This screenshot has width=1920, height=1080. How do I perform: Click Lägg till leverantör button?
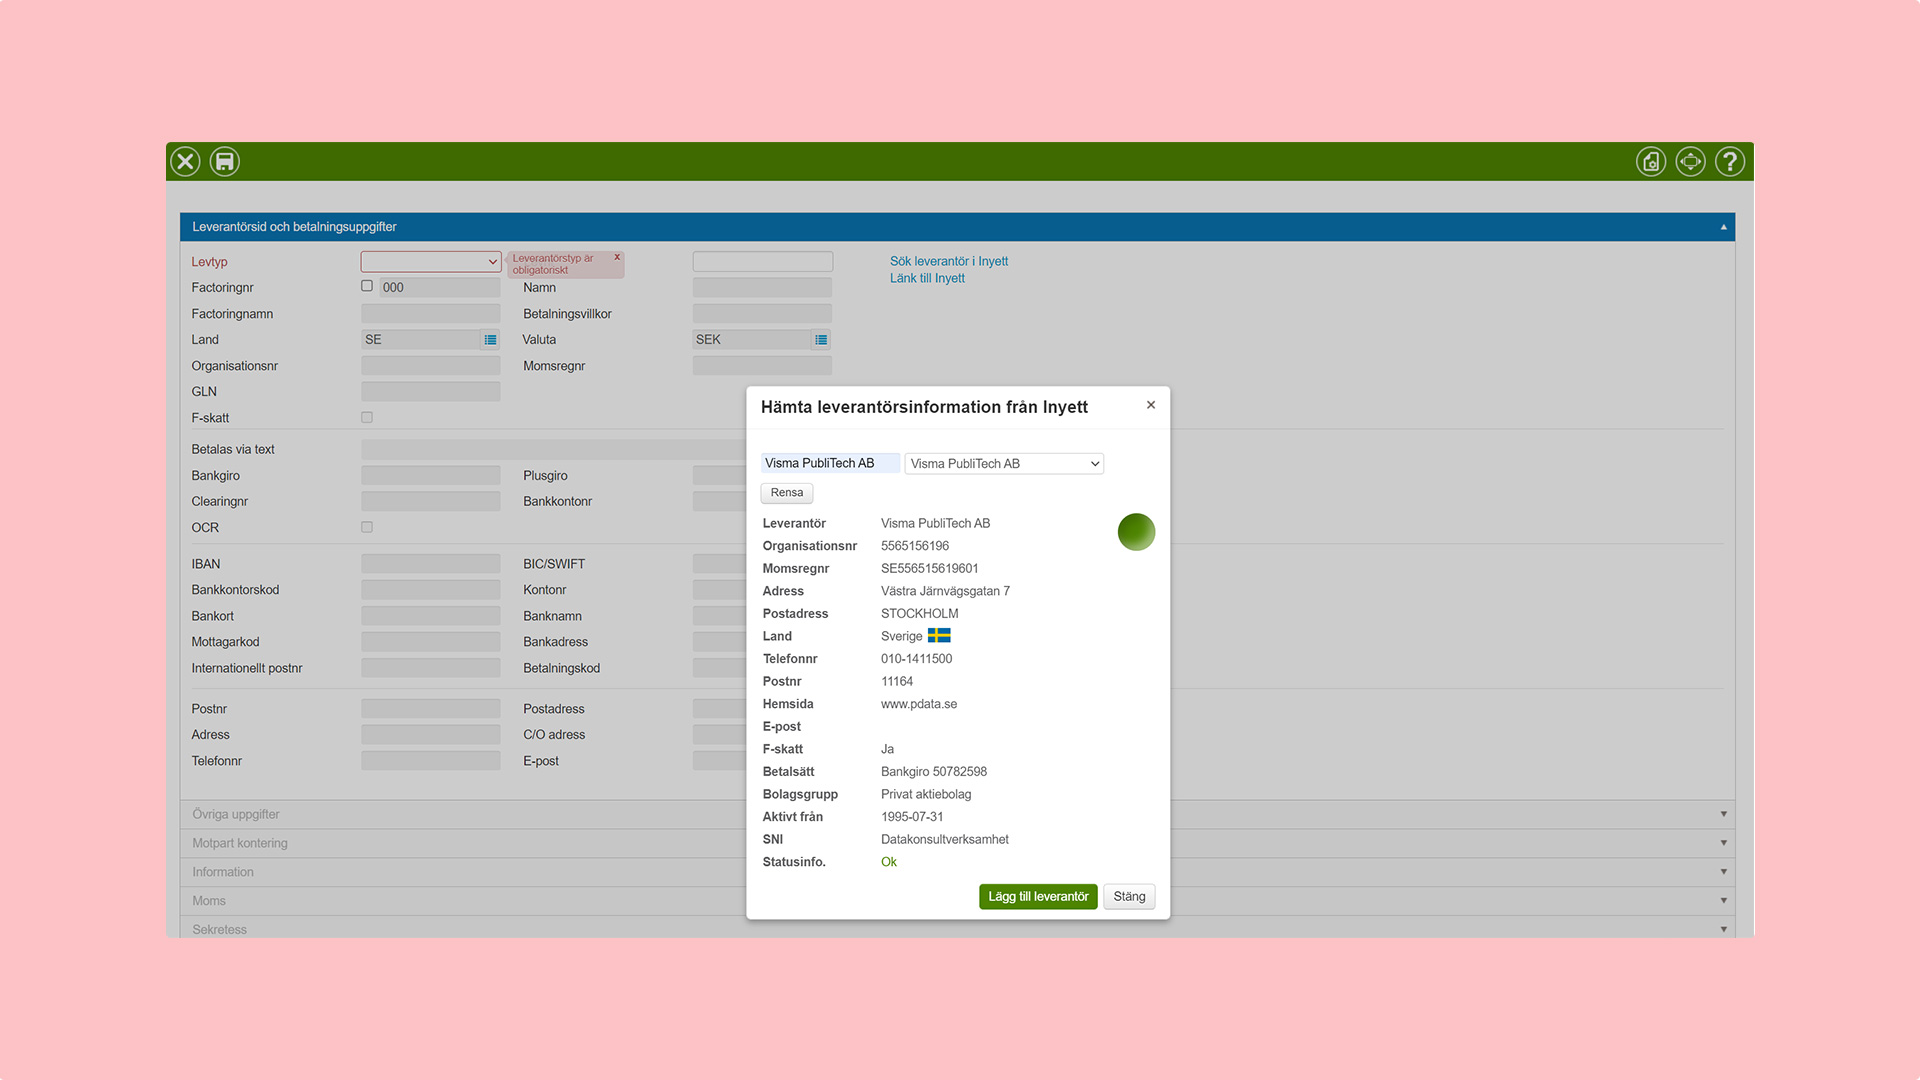pyautogui.click(x=1038, y=897)
